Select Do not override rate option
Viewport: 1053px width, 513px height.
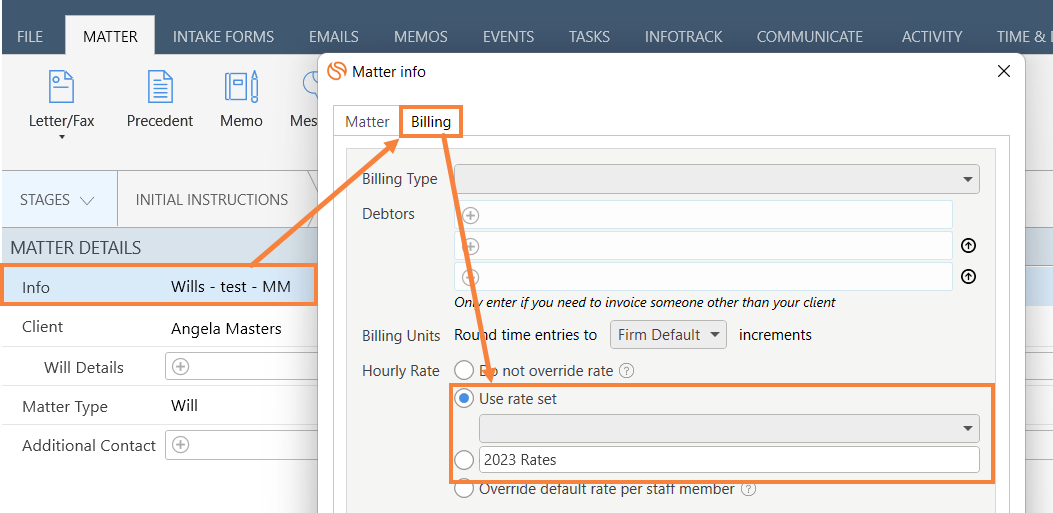tap(464, 370)
